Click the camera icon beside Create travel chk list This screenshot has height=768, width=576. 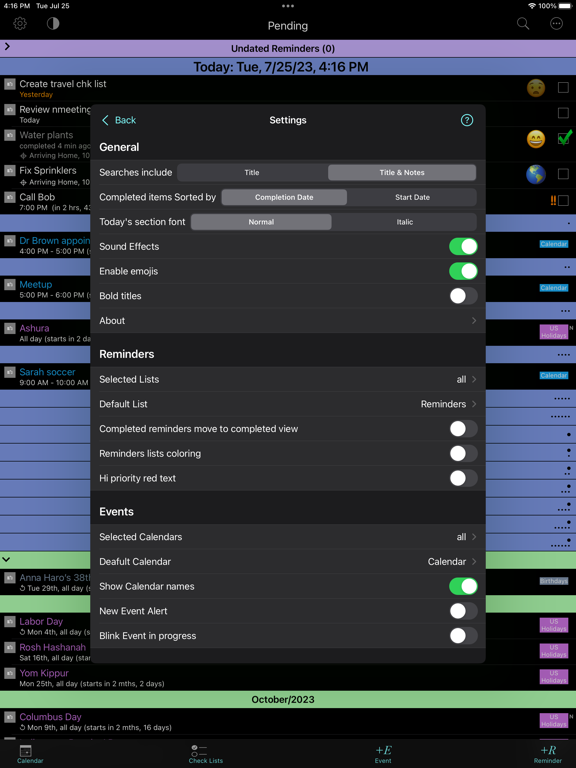[10, 84]
